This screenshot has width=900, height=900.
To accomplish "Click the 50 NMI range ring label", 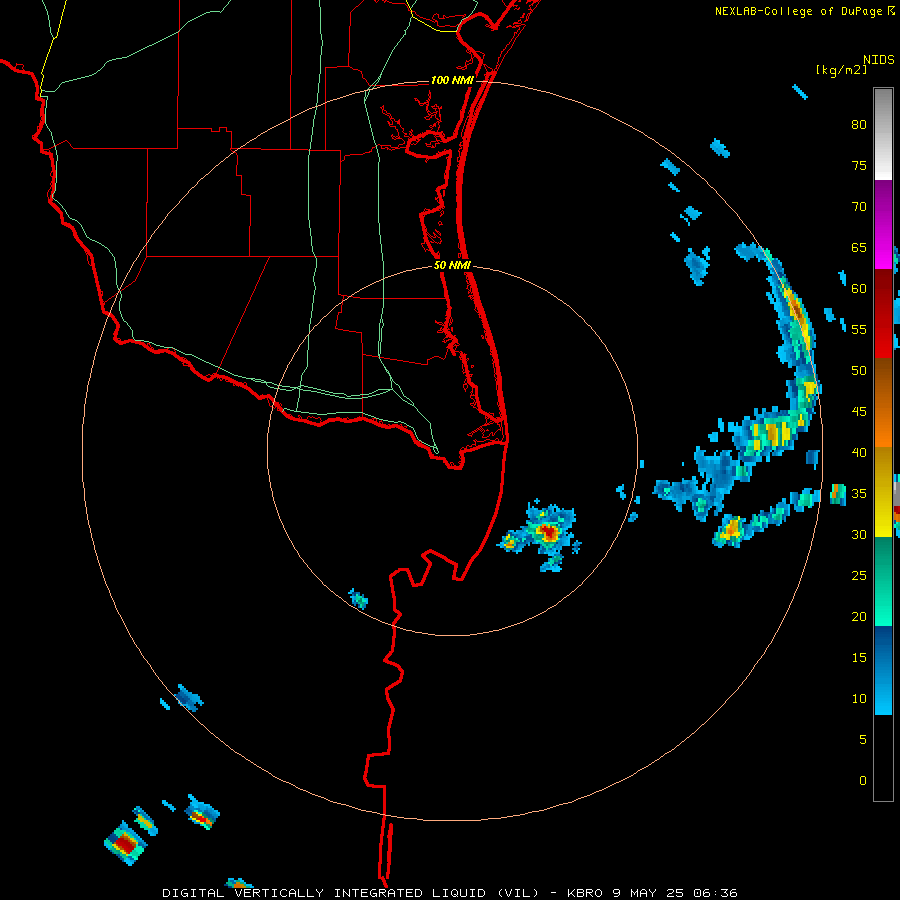I will (452, 265).
